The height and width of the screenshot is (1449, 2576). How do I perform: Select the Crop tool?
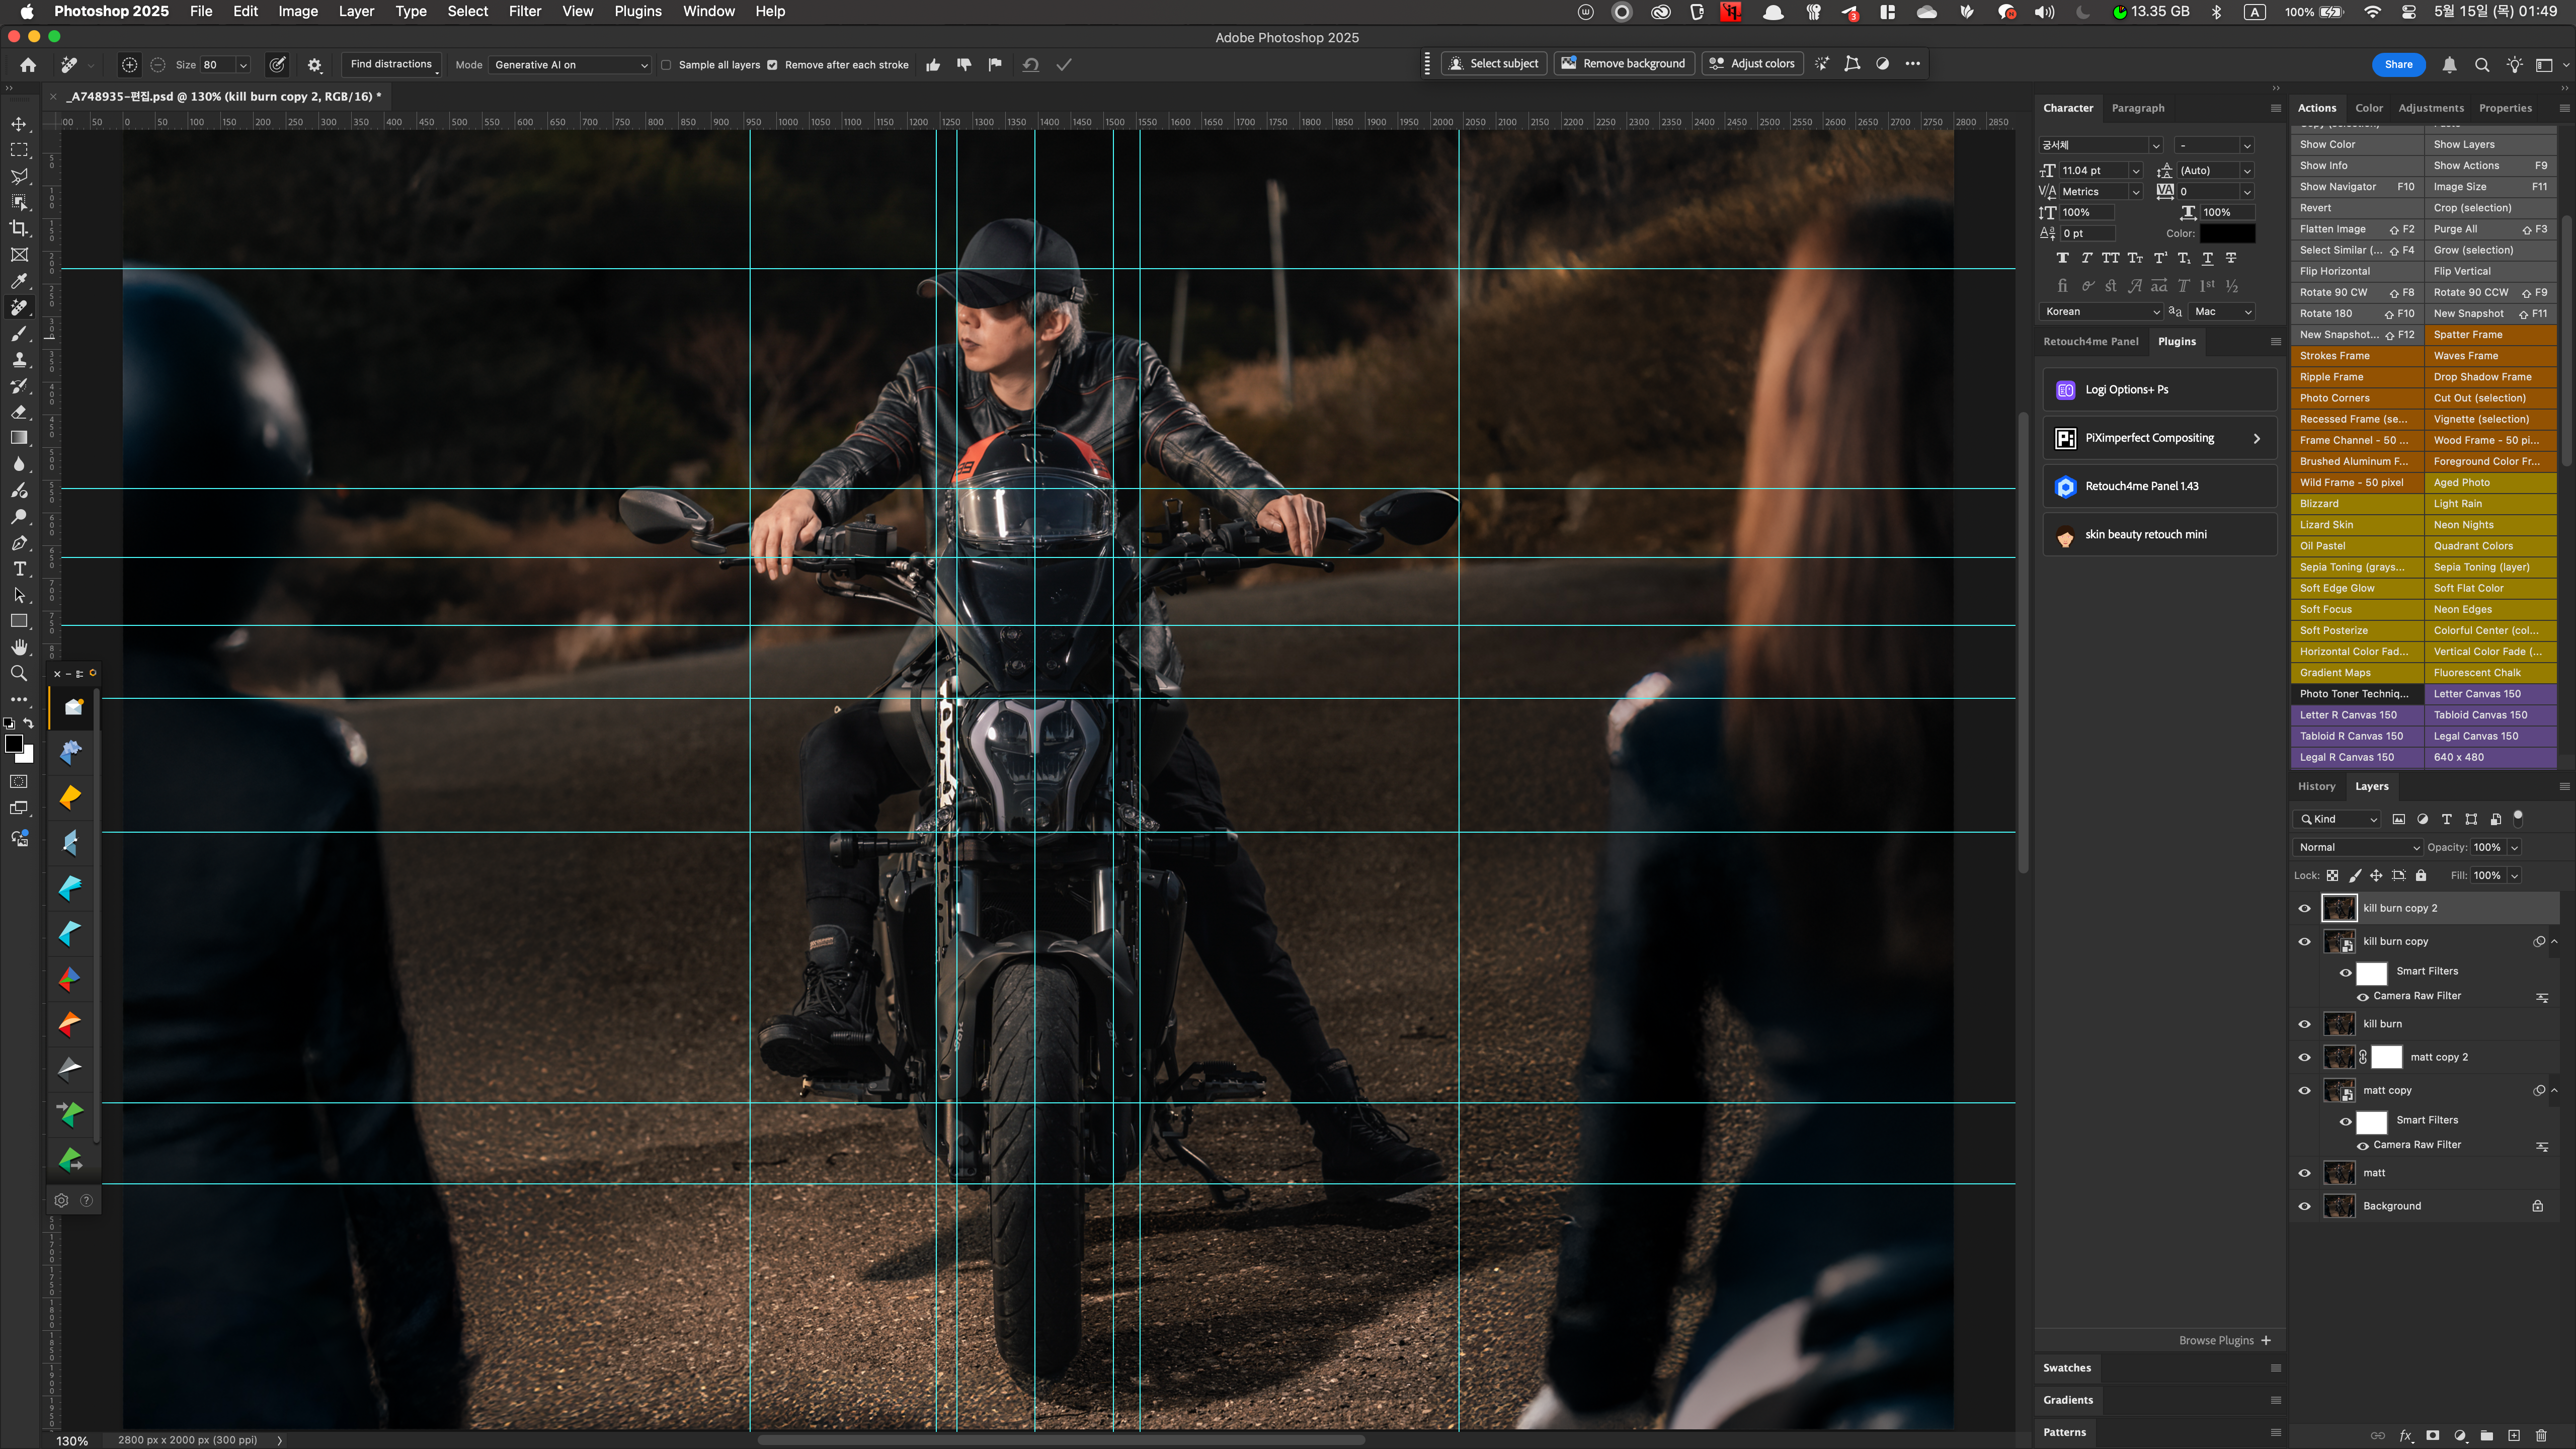coord(19,228)
